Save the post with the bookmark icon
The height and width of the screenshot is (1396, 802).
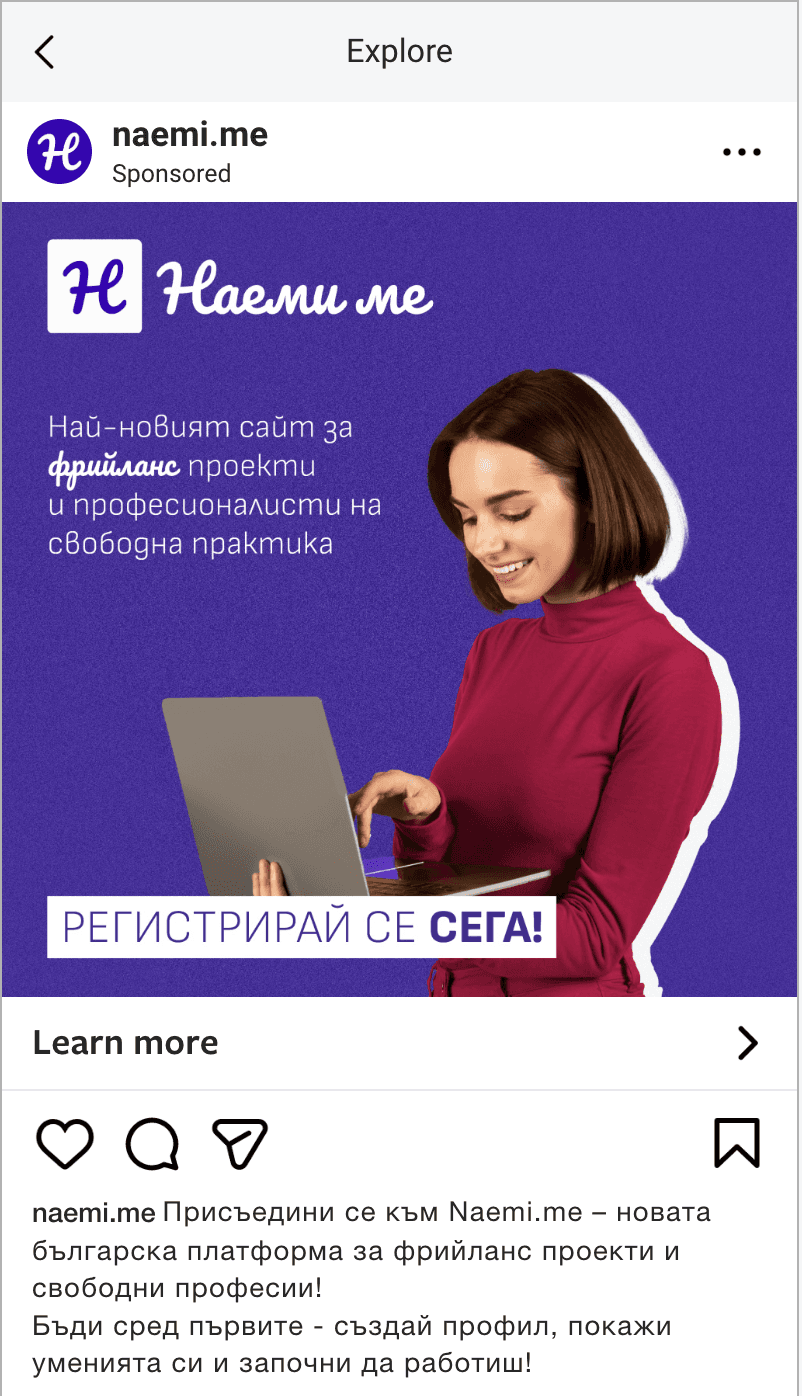tap(737, 1143)
